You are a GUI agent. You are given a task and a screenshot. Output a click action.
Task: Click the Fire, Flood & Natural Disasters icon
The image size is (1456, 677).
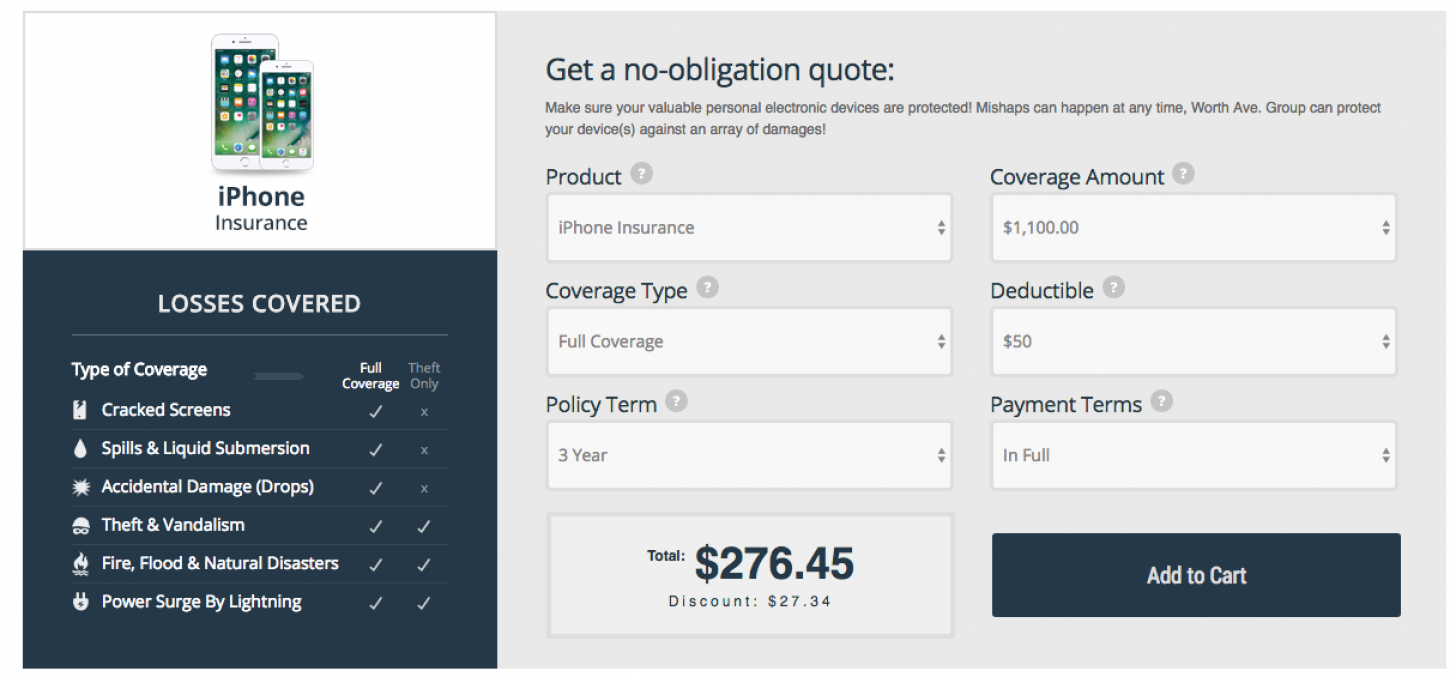(80, 564)
